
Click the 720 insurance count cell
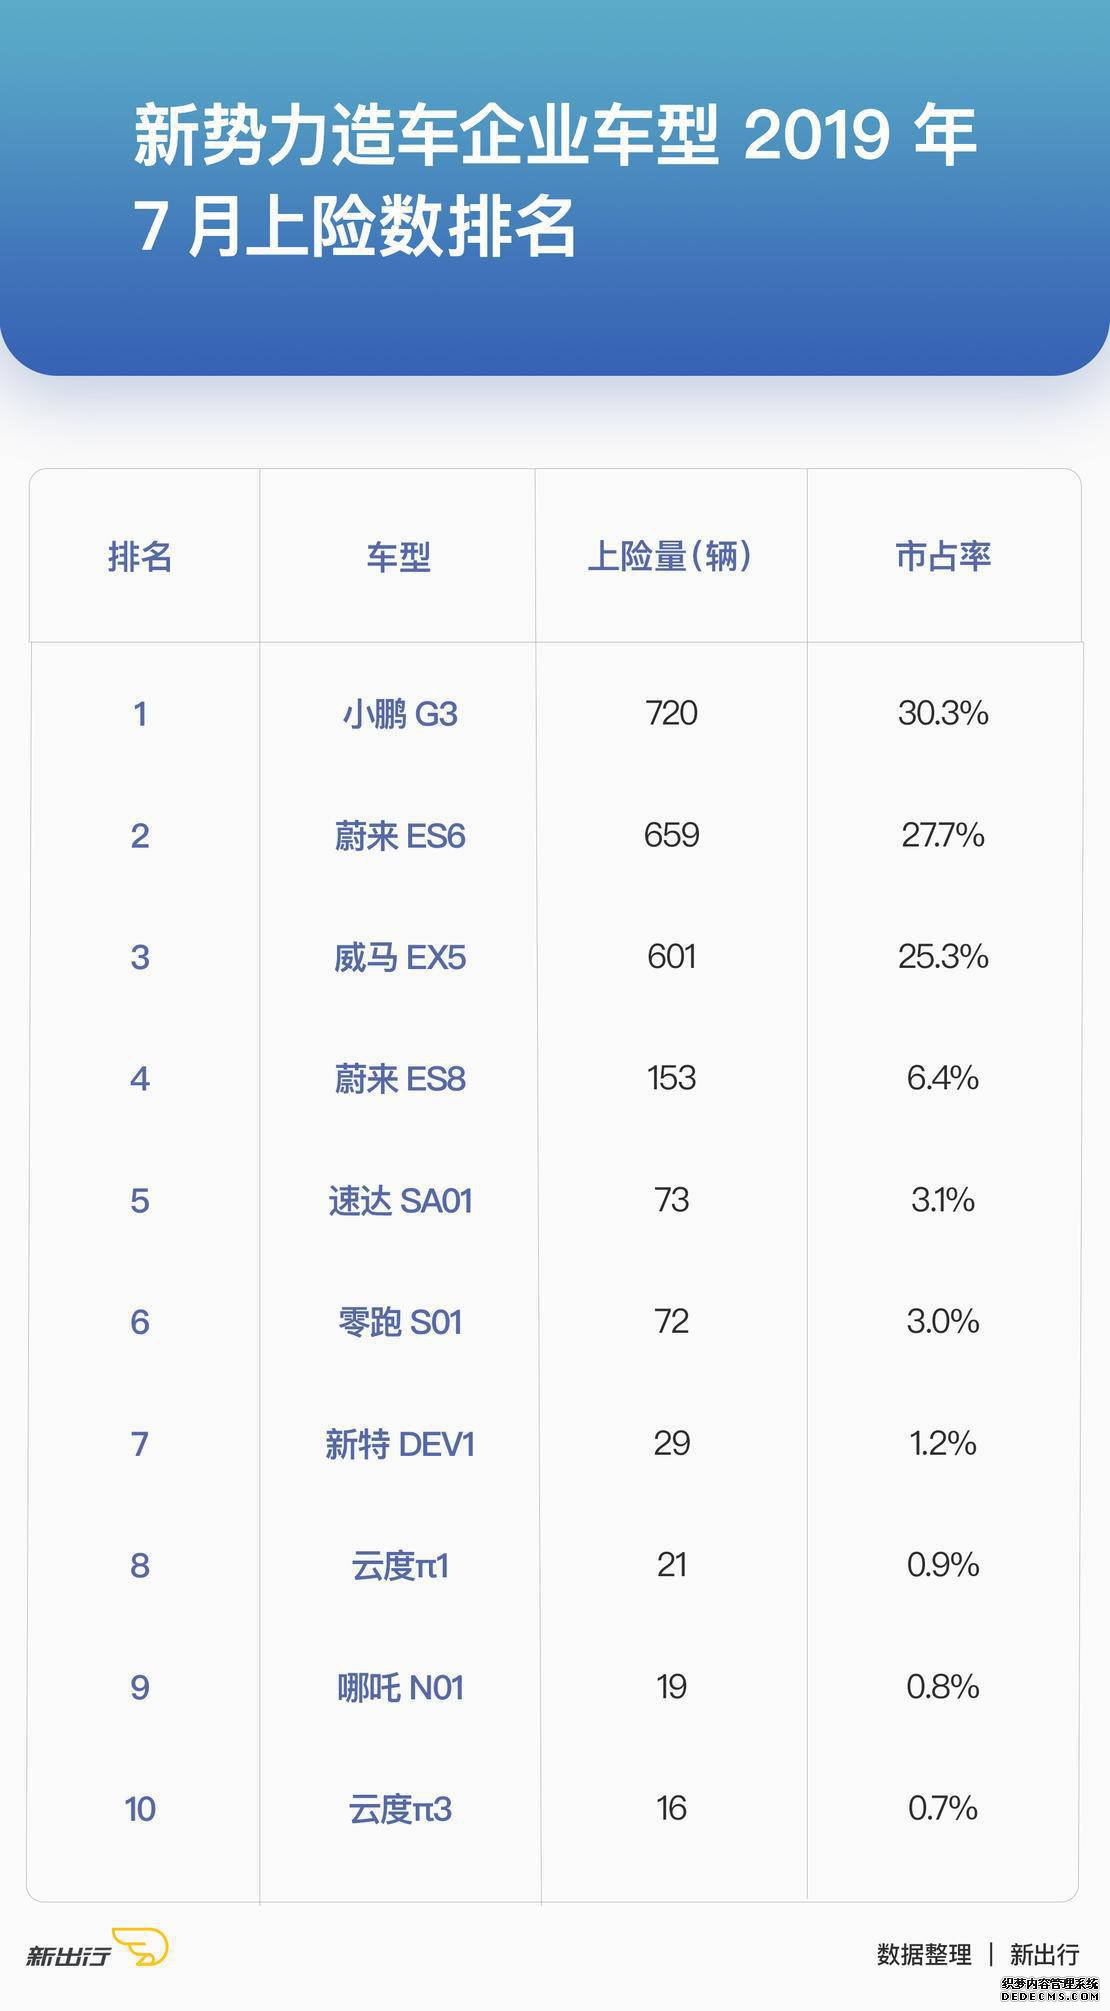672,713
